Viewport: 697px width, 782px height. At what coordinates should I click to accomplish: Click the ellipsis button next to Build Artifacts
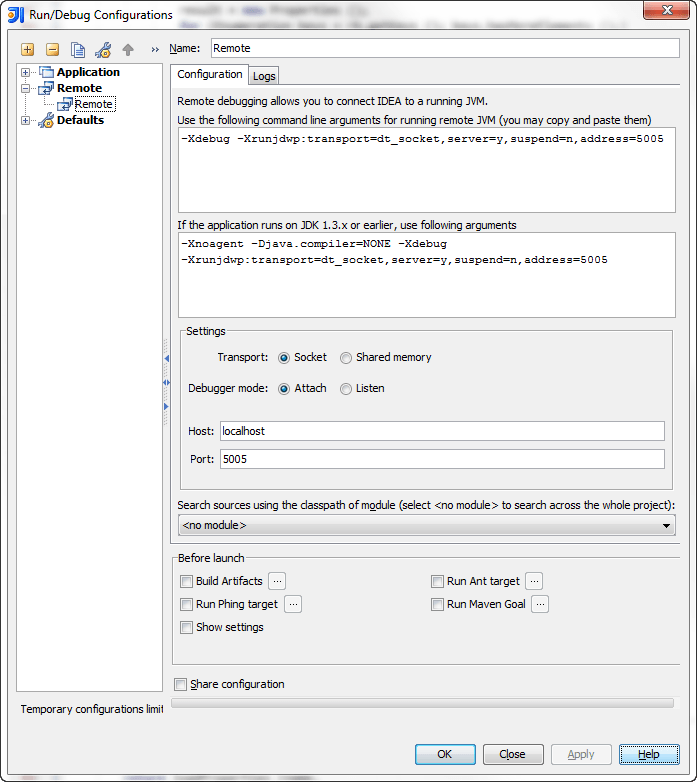pyautogui.click(x=278, y=581)
